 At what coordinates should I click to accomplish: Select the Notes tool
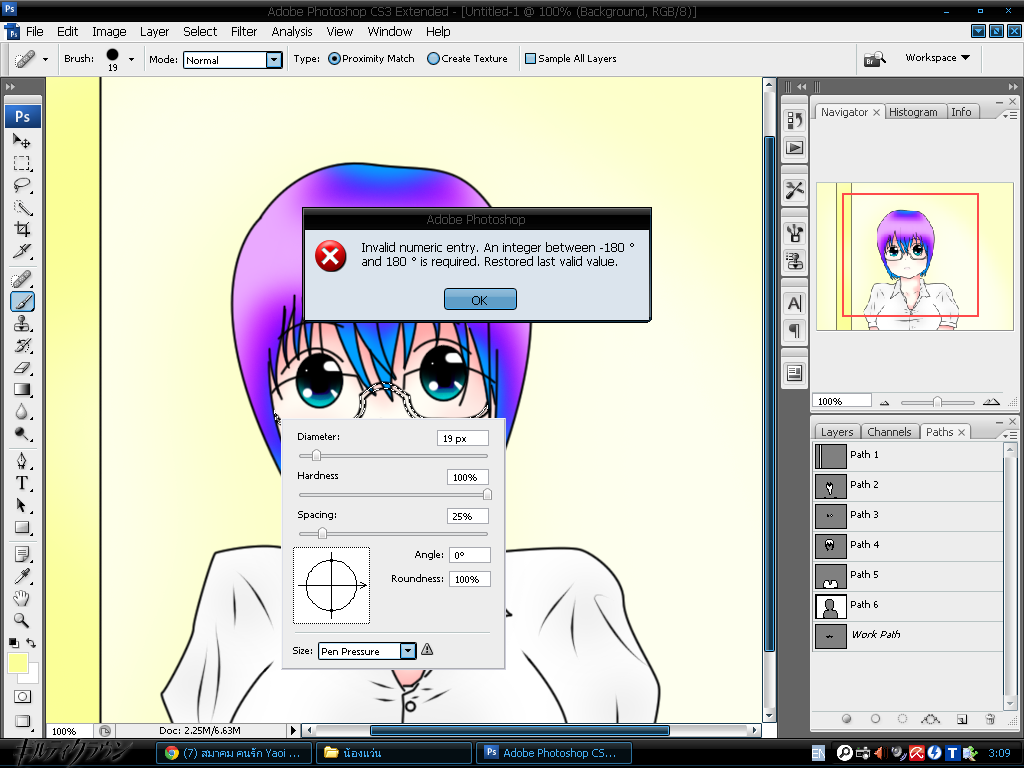point(22,554)
